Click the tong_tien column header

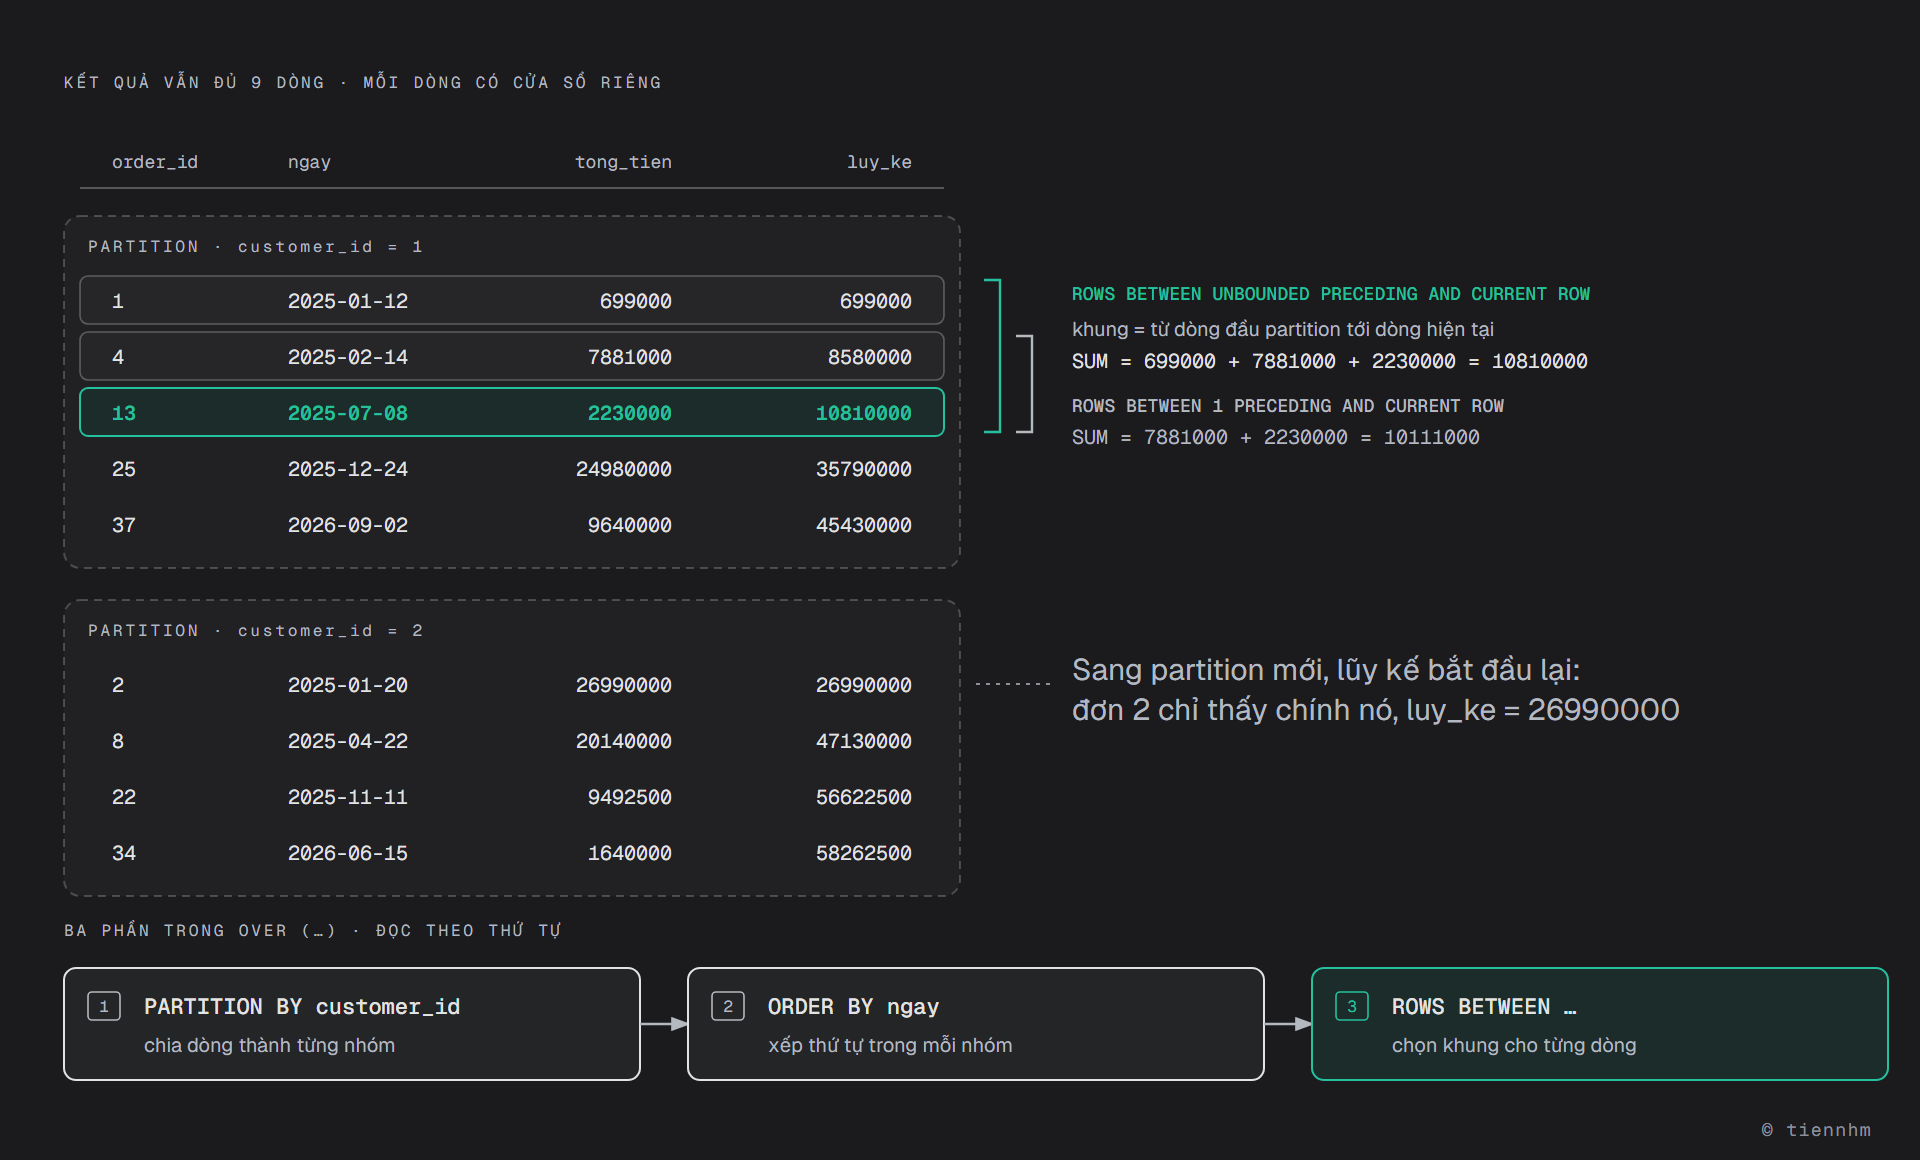[623, 162]
